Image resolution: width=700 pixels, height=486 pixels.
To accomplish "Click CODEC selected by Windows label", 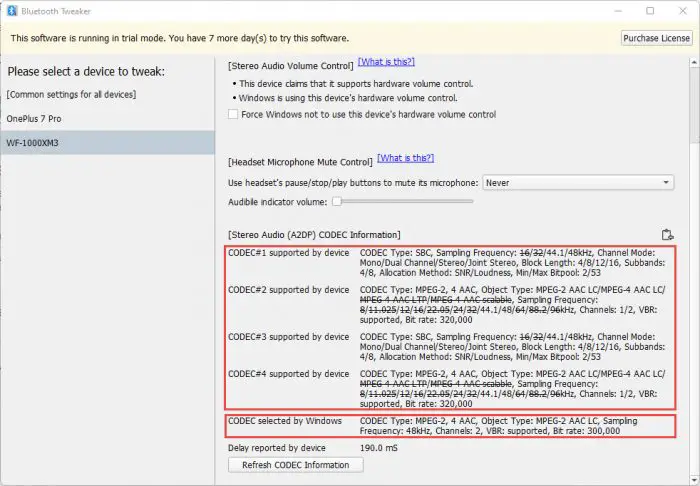I will point(285,421).
